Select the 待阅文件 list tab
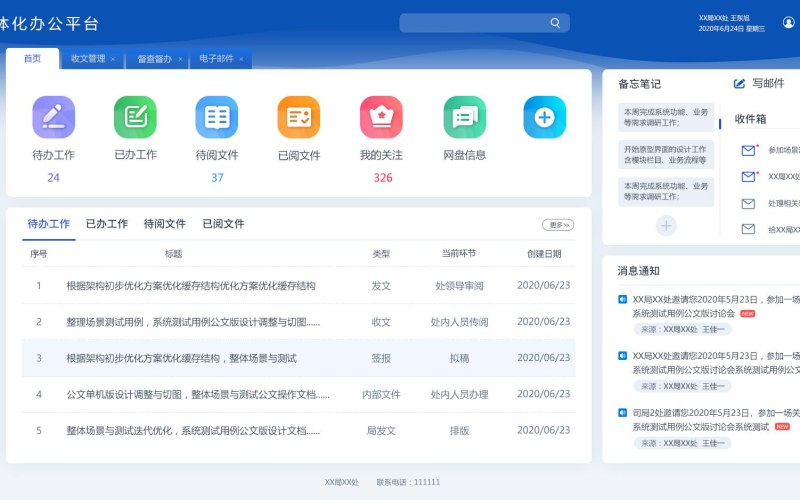Screen dimensions: 800x500 tap(165, 223)
